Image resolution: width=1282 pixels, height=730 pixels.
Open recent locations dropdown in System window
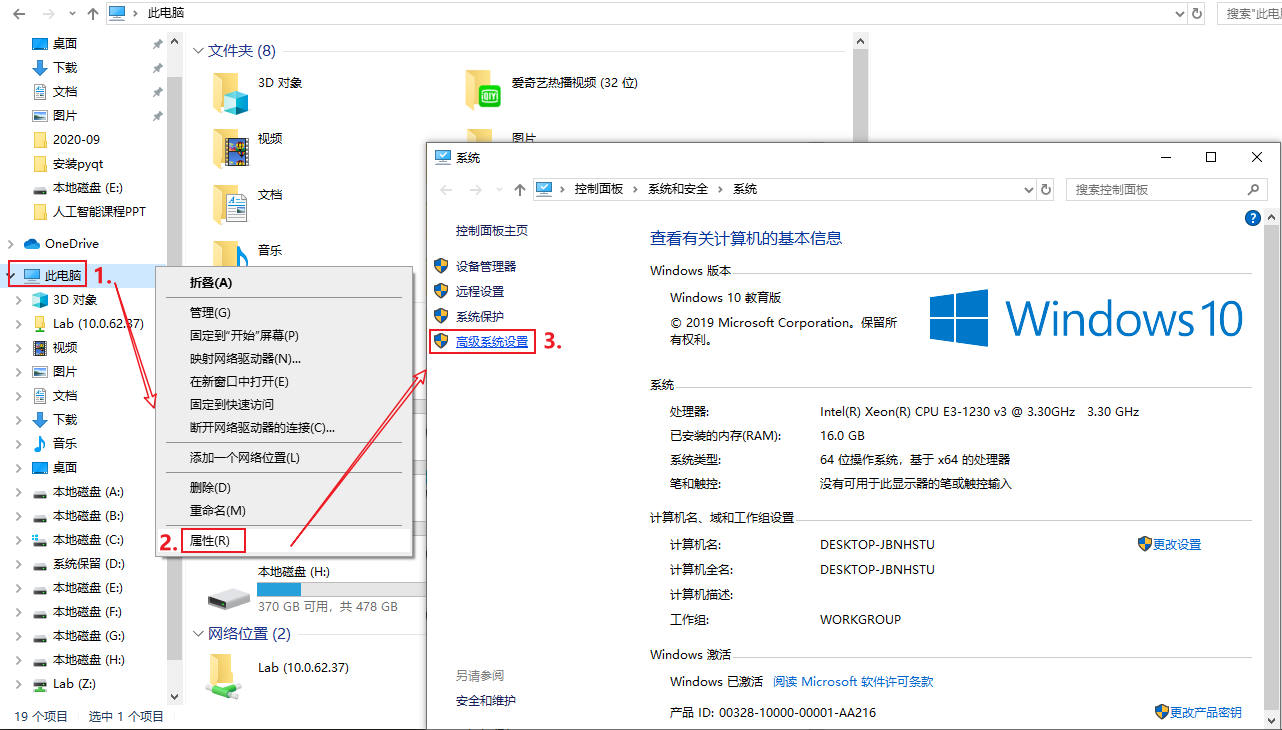click(498, 189)
